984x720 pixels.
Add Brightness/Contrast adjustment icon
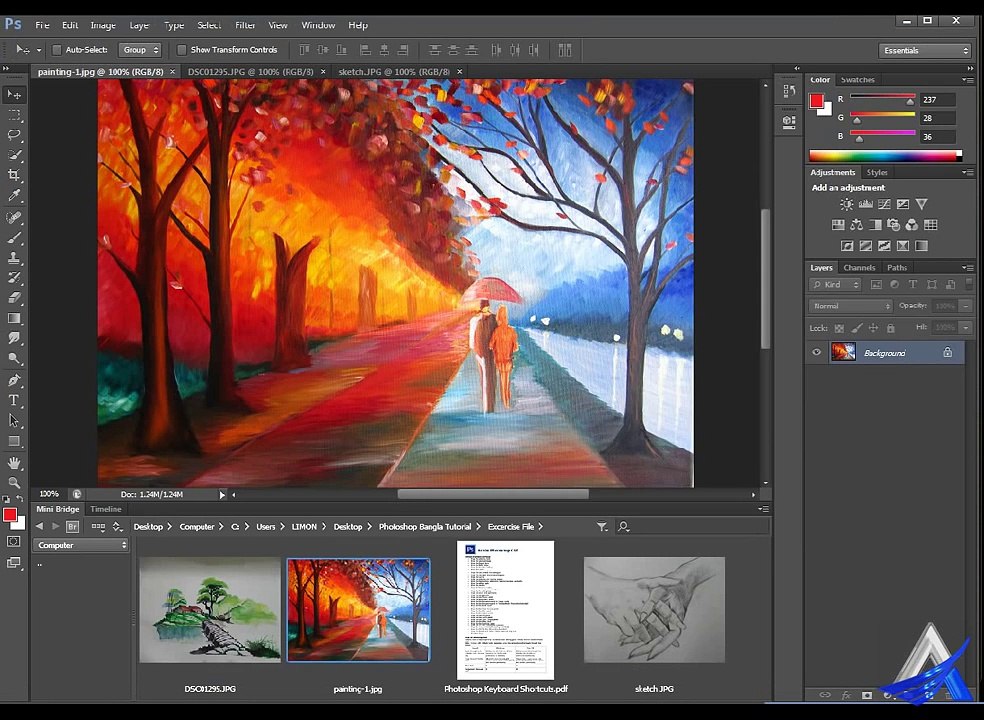pyautogui.click(x=847, y=204)
